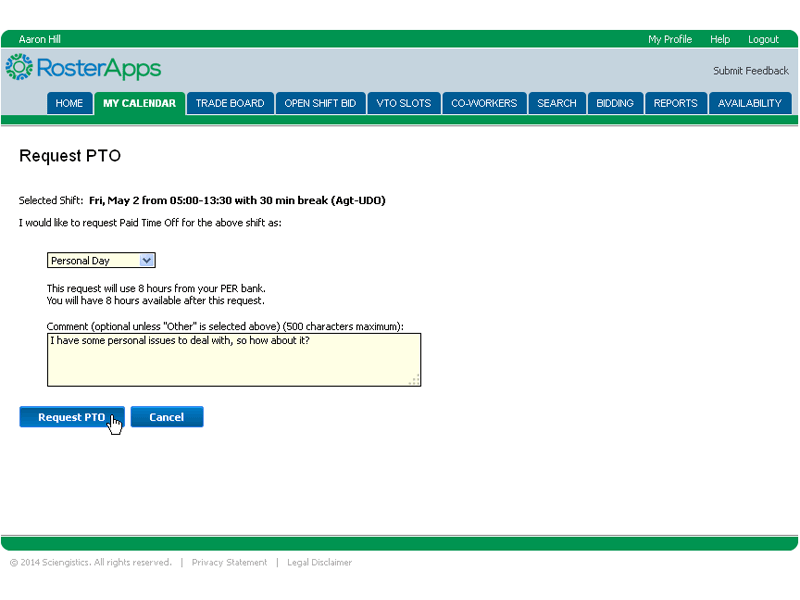
Task: Submit with the Request PTO button
Action: click(x=71, y=417)
